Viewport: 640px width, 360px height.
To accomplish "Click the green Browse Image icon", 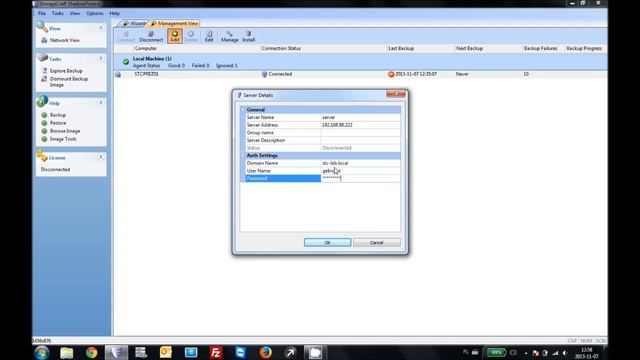I will tap(44, 131).
